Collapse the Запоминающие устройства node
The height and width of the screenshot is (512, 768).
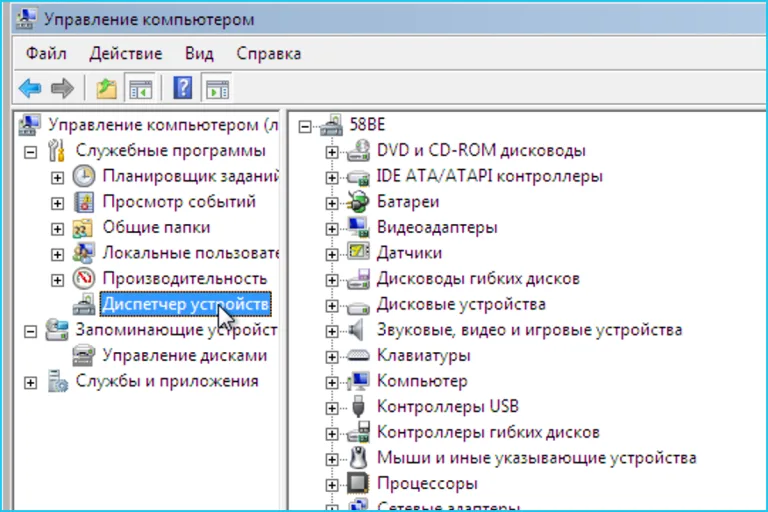[30, 332]
